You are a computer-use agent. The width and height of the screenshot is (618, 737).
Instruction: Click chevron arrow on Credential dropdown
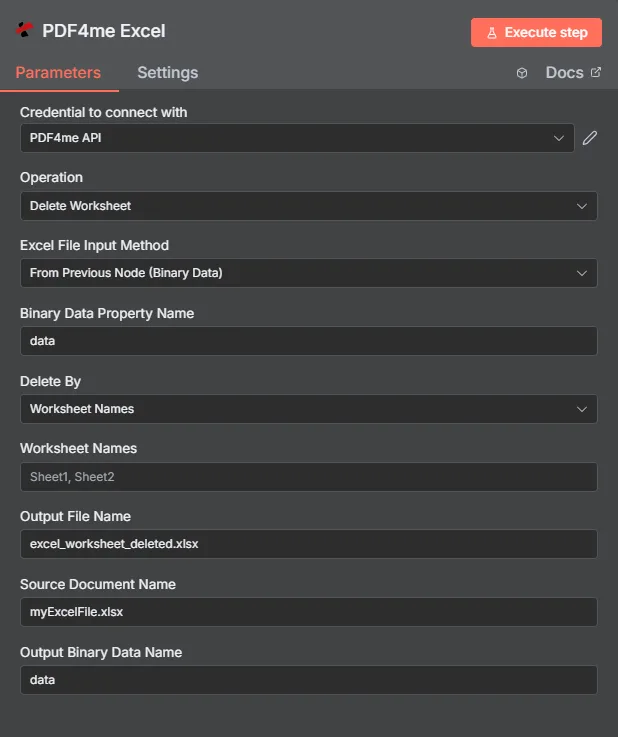point(559,138)
